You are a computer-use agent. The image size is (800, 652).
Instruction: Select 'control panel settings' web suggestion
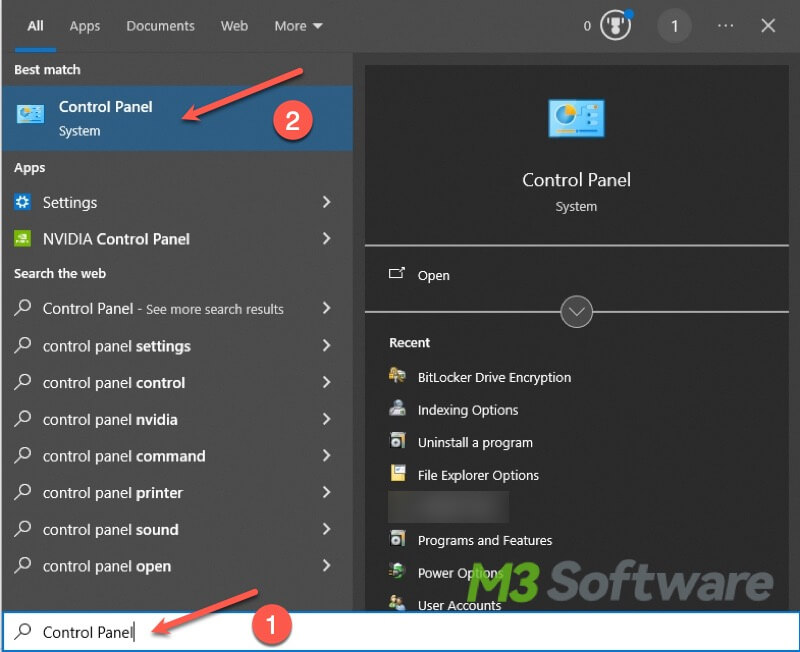pyautogui.click(x=177, y=346)
